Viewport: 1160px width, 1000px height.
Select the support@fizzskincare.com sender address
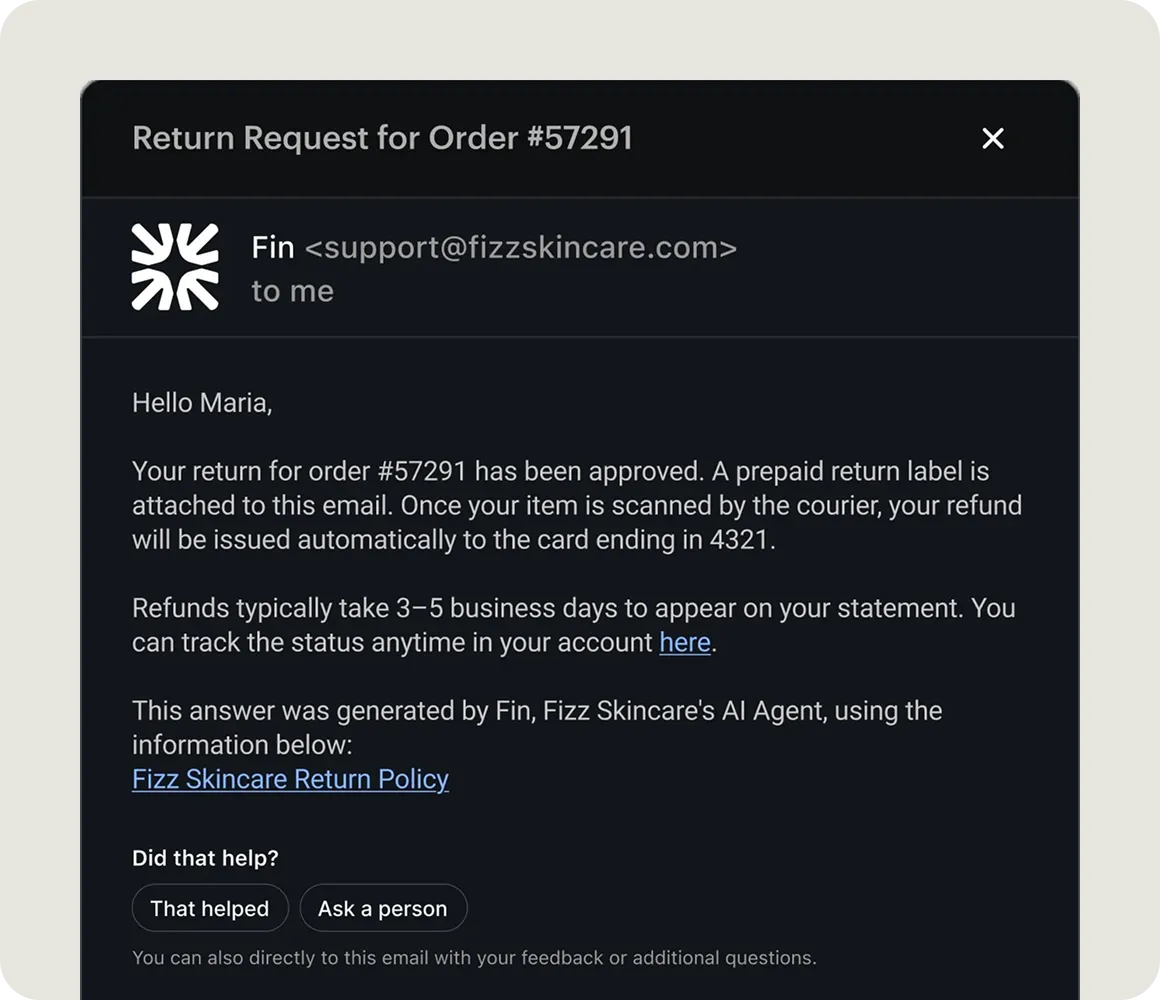pos(520,247)
